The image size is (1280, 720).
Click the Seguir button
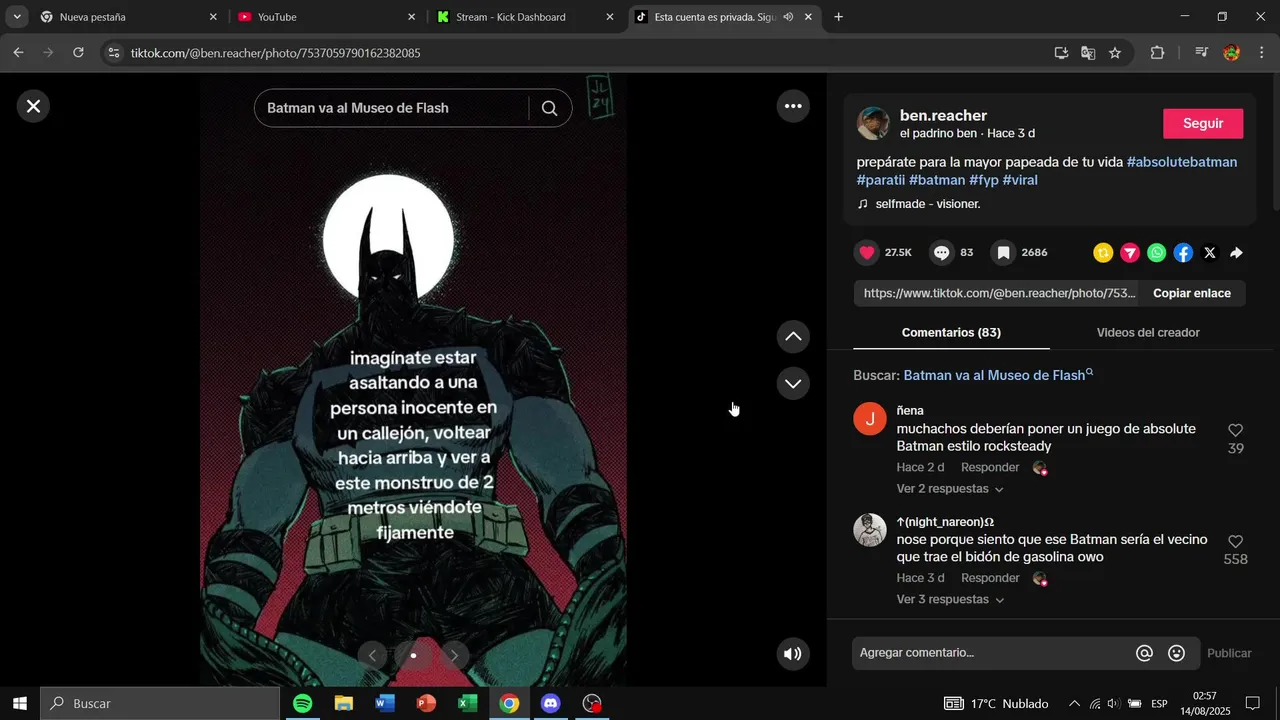click(1203, 123)
